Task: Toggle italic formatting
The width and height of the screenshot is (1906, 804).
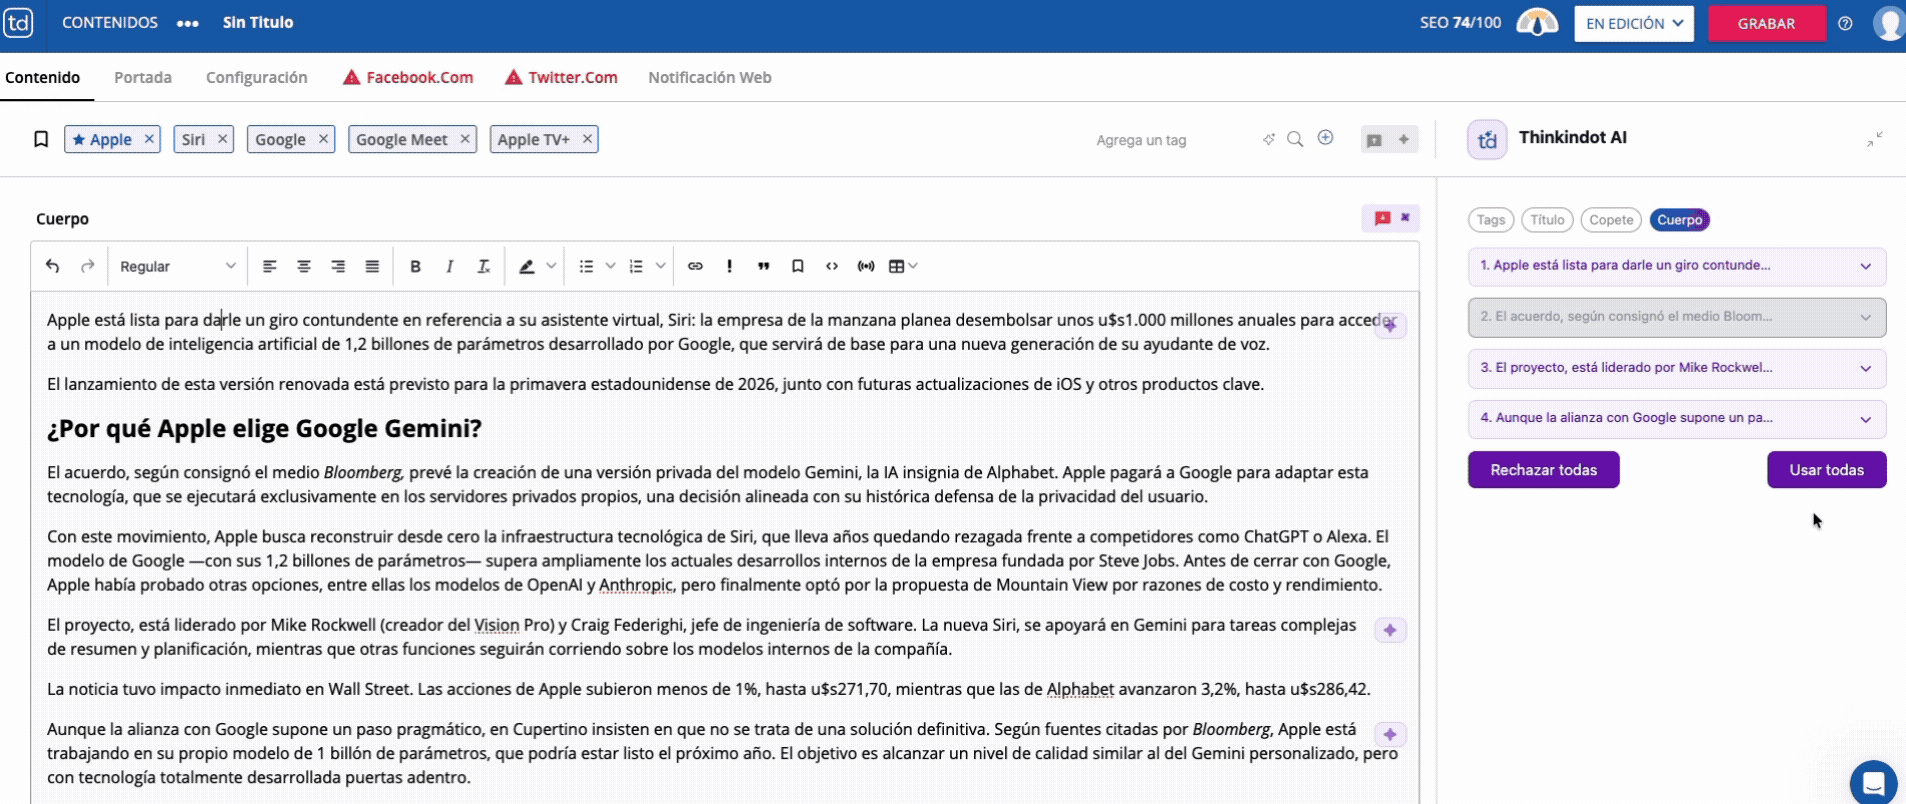Action: (x=449, y=266)
